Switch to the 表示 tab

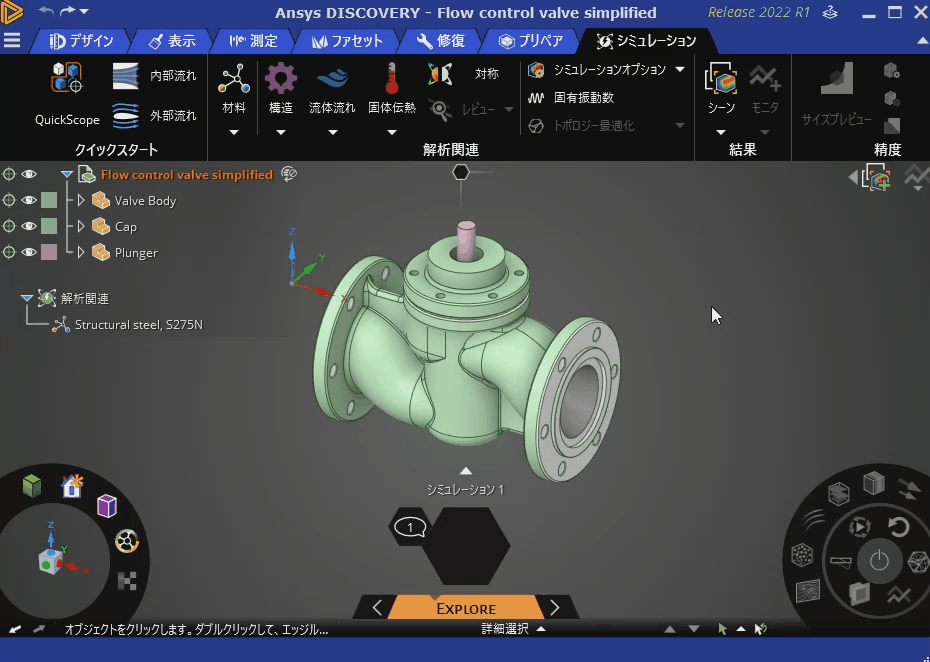[x=173, y=41]
